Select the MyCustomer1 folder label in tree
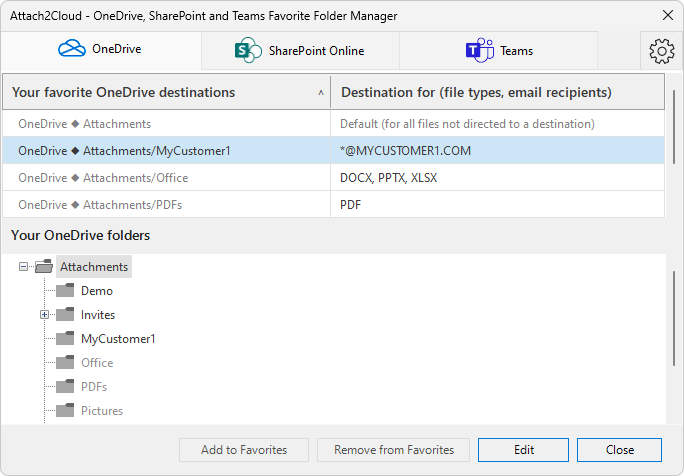The image size is (684, 476). pos(118,339)
